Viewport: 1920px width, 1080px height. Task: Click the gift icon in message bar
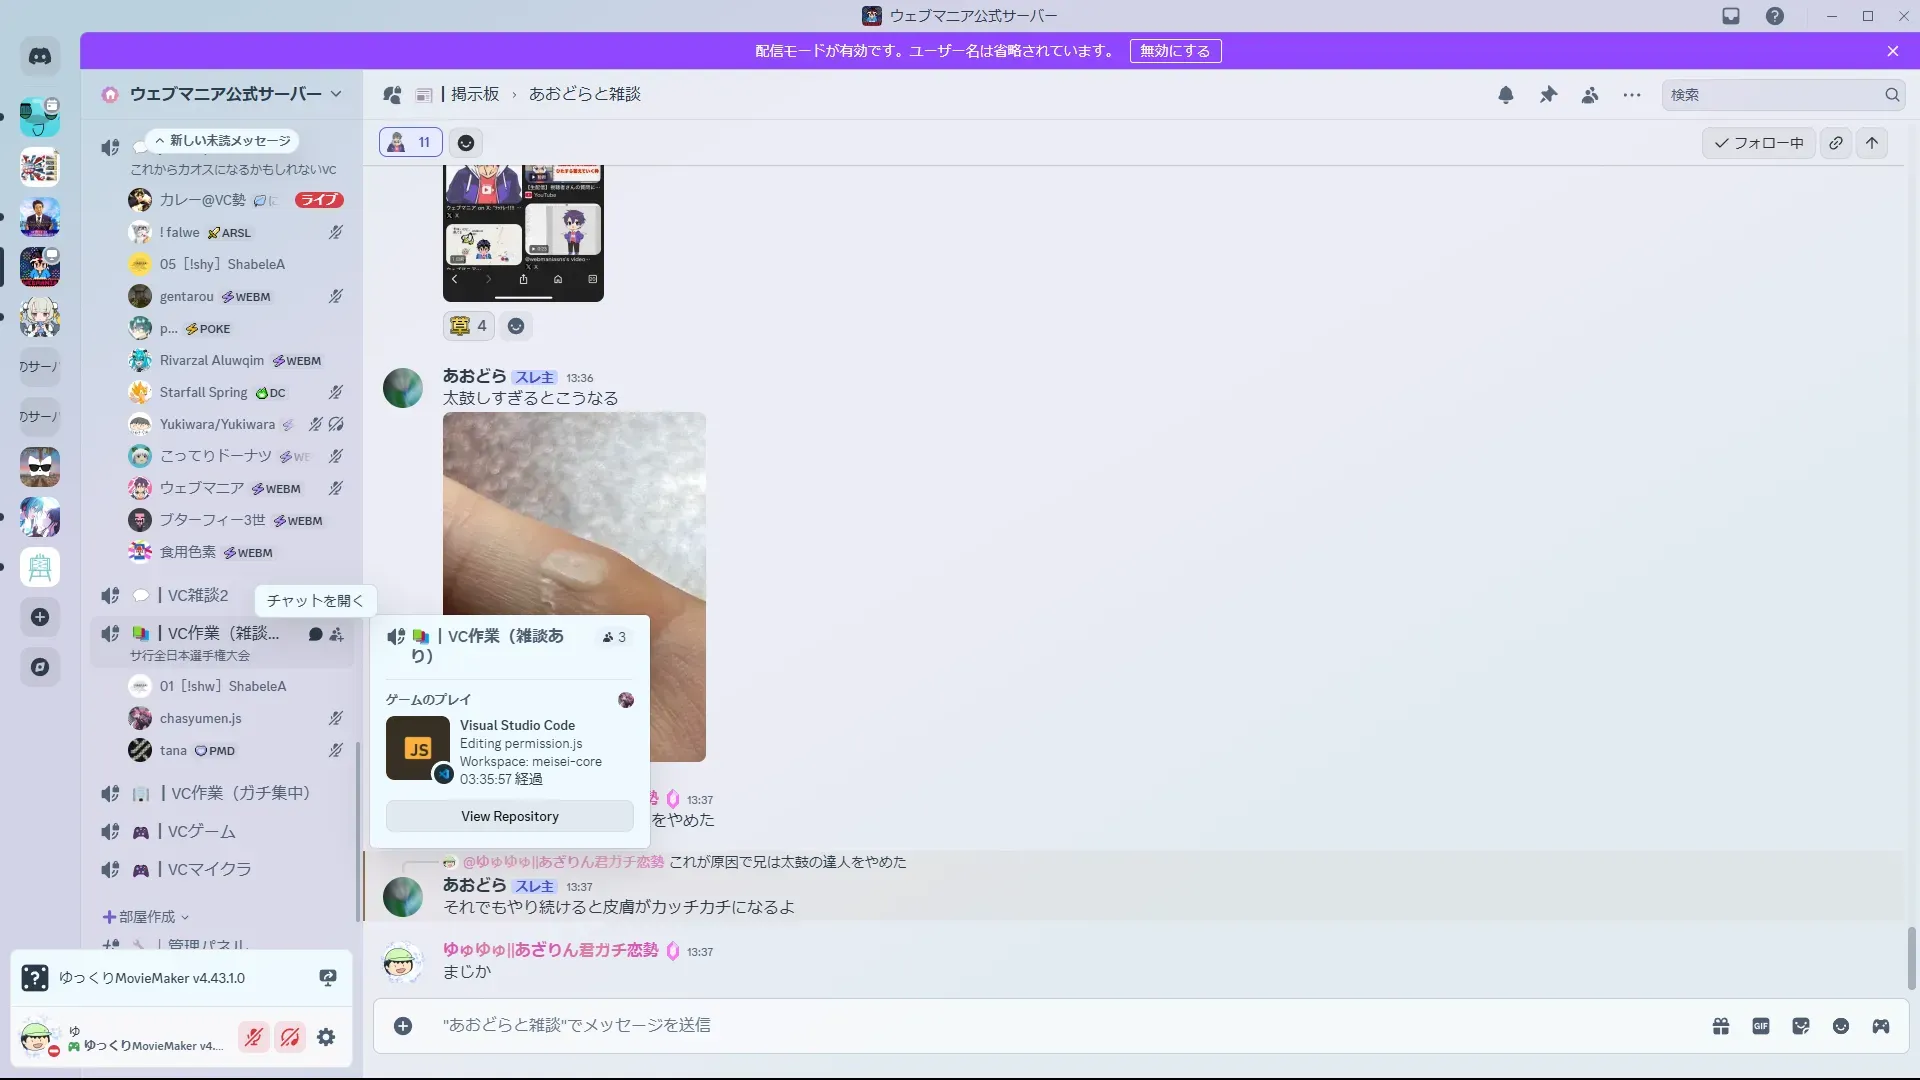coord(1721,1026)
